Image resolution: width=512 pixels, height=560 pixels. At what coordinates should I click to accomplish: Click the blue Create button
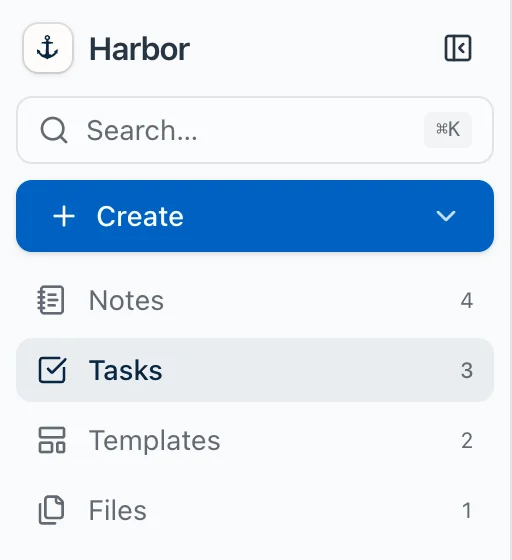point(255,216)
